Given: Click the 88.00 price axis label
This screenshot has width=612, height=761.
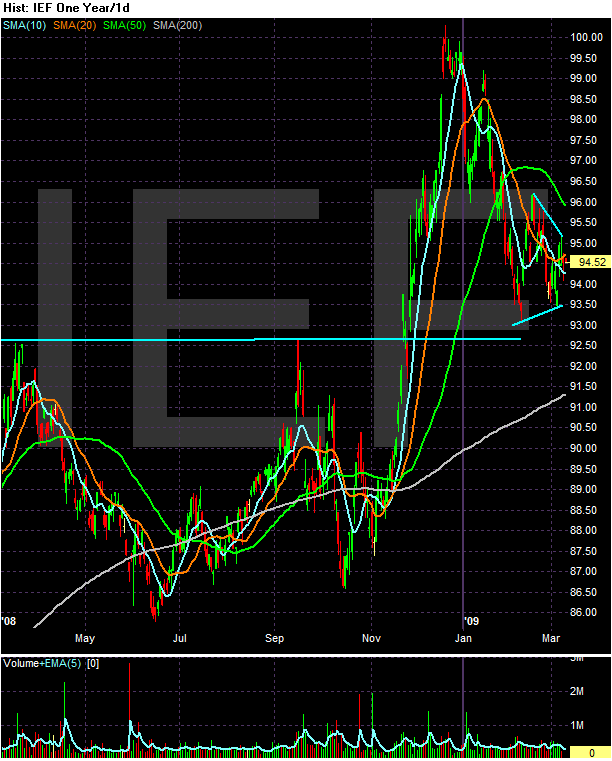Looking at the screenshot, I should pos(583,530).
